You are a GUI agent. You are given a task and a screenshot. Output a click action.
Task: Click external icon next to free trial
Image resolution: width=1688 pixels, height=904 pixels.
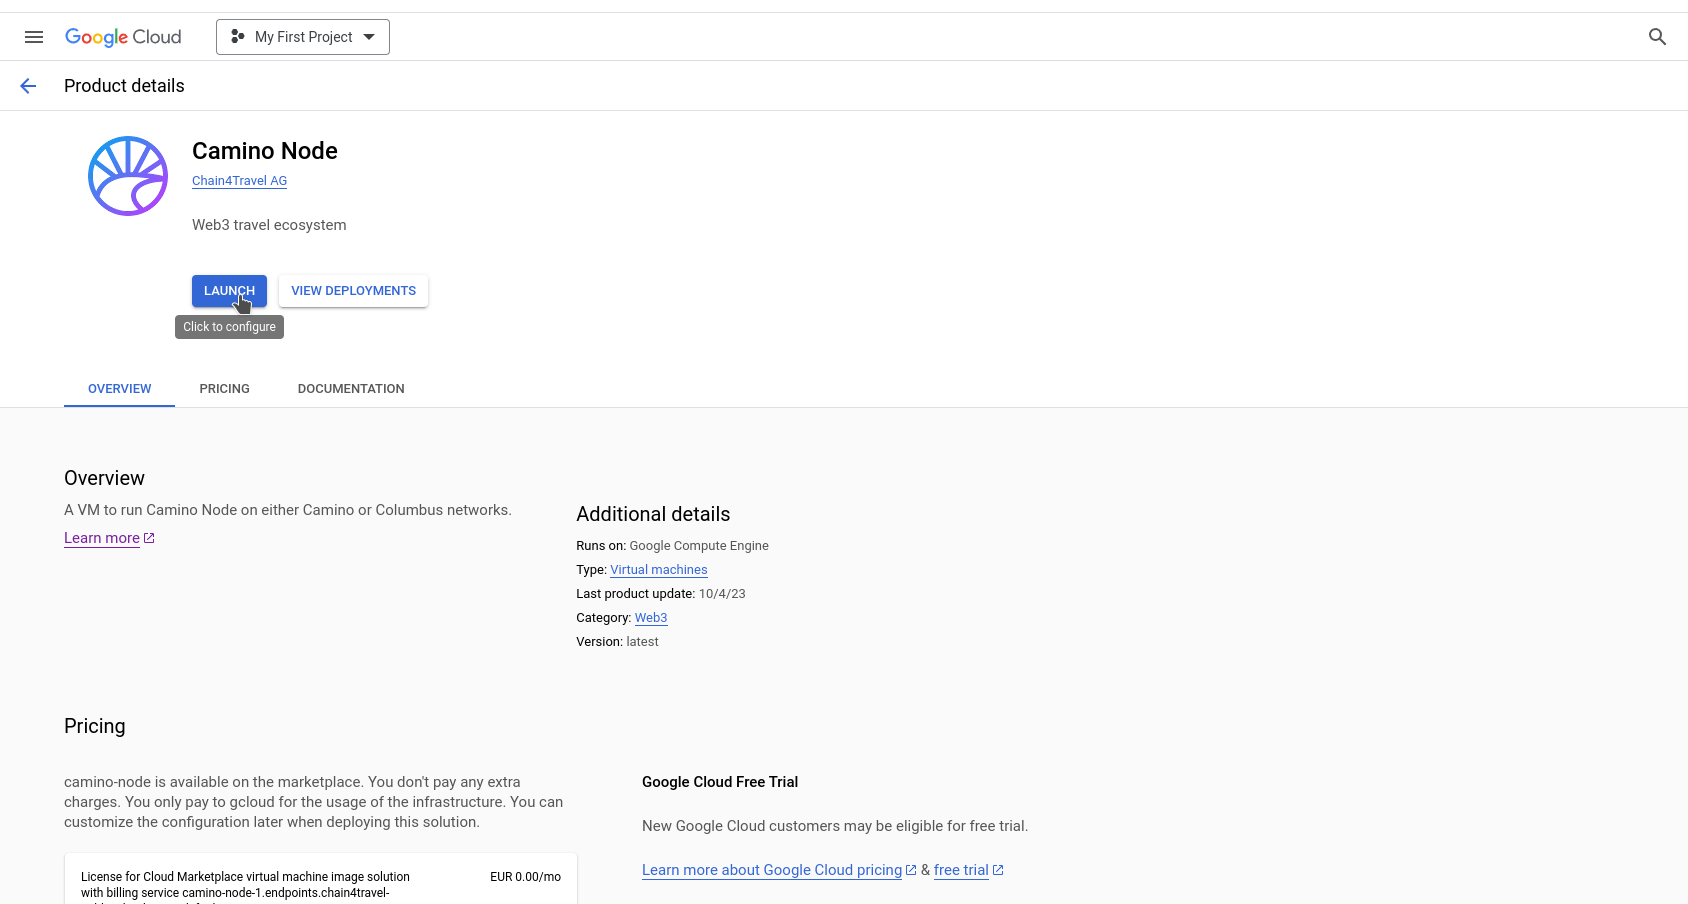998,870
